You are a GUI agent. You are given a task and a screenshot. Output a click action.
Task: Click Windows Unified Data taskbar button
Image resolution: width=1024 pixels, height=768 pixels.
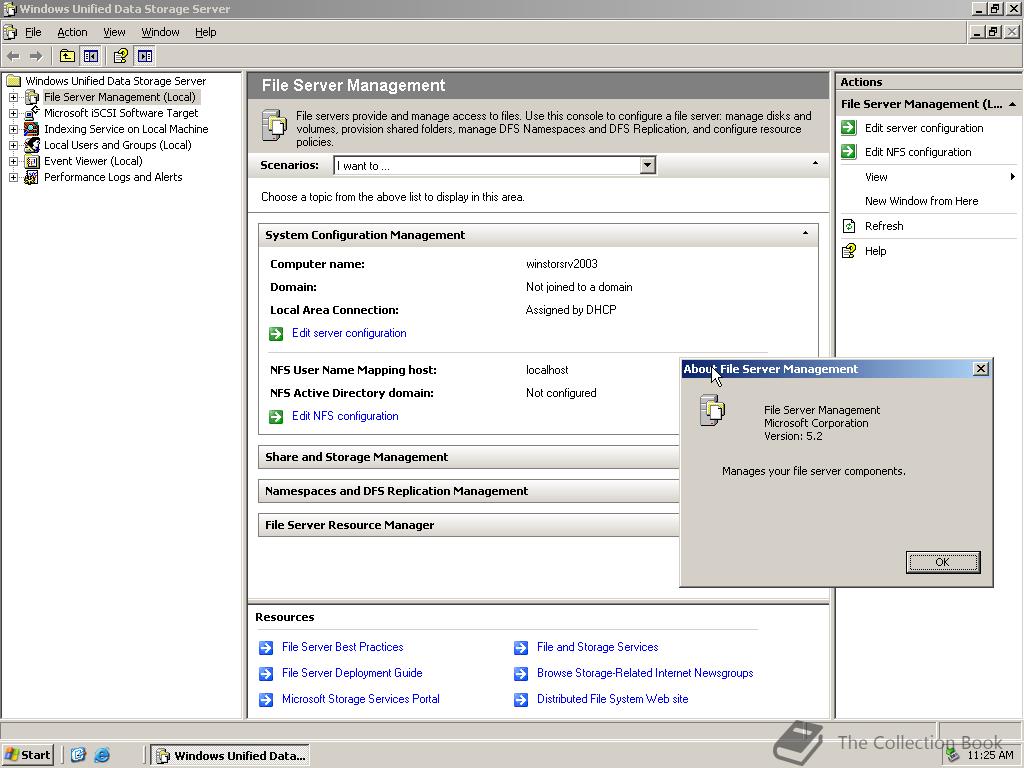[x=230, y=756]
